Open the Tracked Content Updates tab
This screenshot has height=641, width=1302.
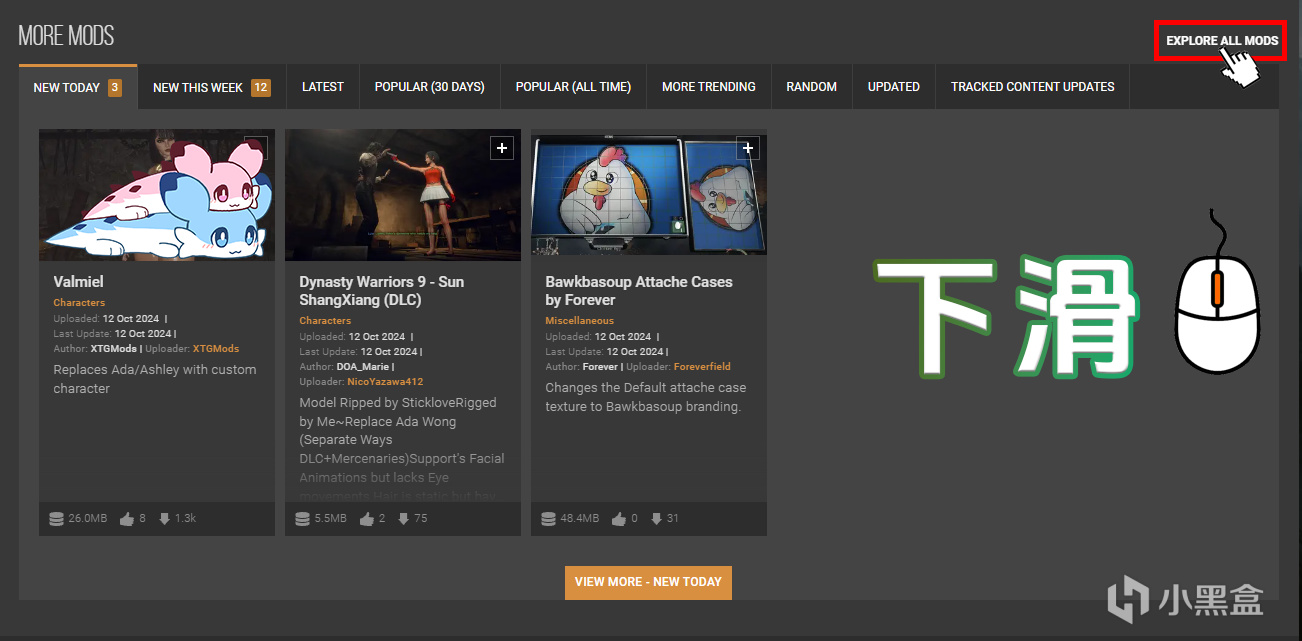click(x=1033, y=87)
